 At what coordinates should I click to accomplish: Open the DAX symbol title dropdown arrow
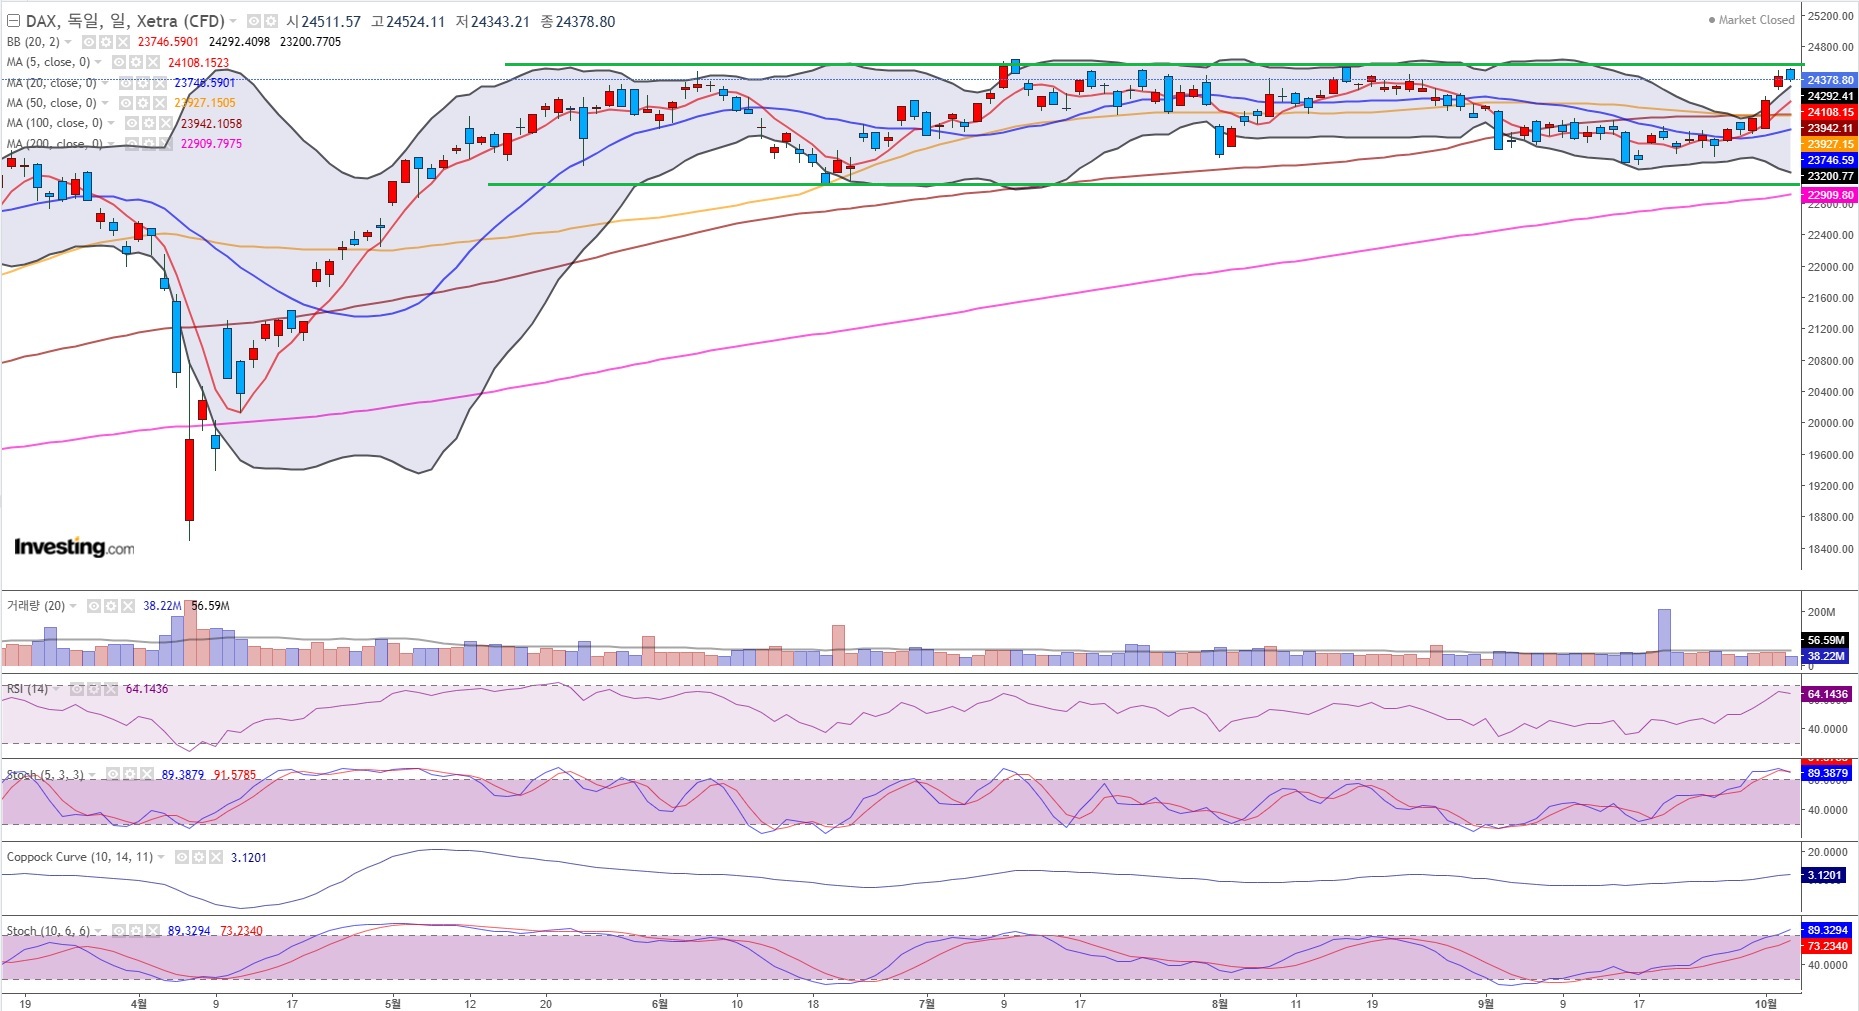(x=233, y=21)
